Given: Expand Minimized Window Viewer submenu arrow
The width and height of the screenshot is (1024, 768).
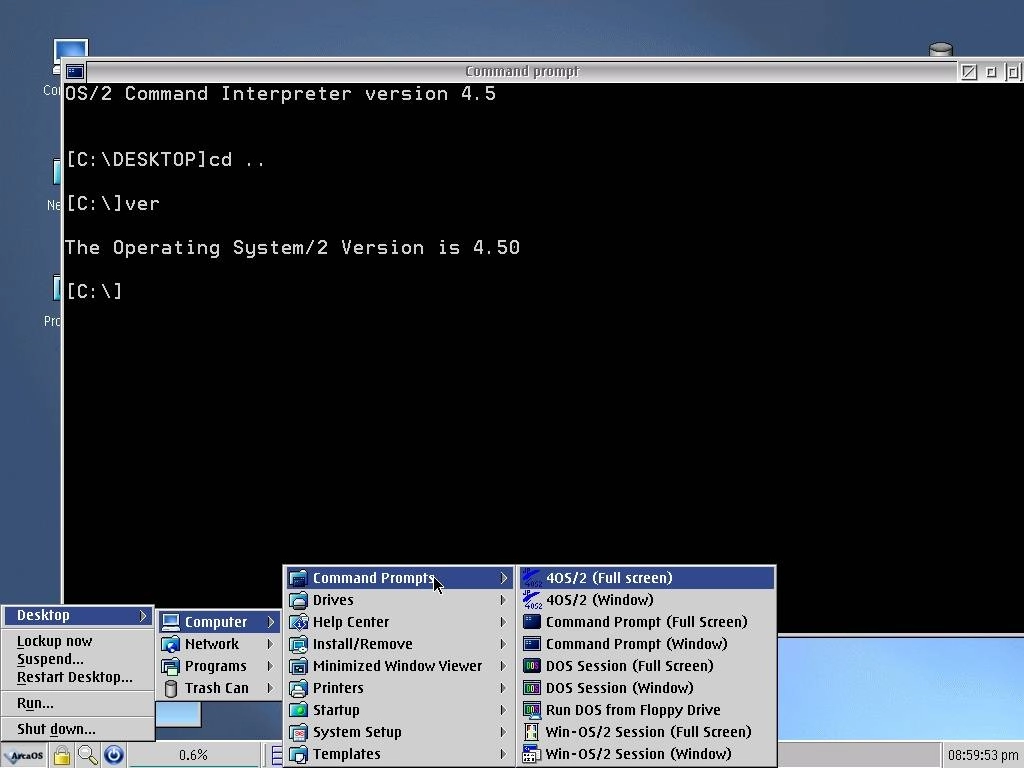Looking at the screenshot, I should pos(504,666).
